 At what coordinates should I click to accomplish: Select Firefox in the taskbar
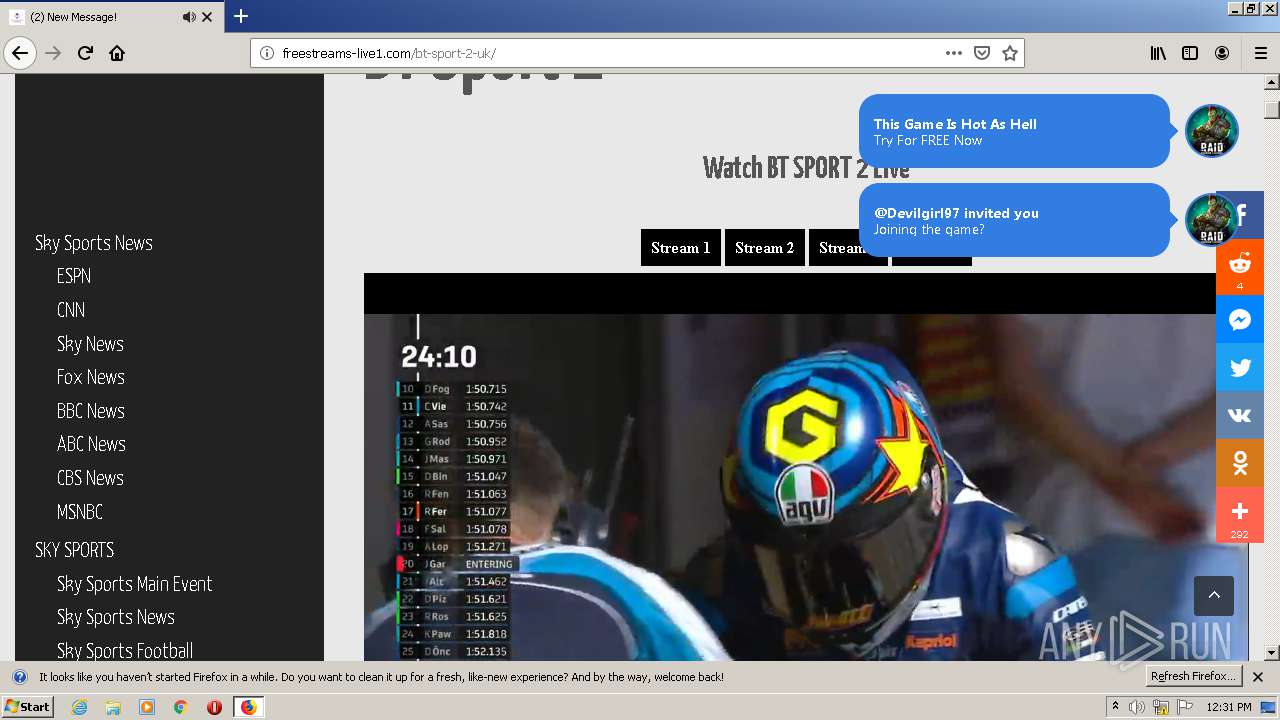pos(248,707)
